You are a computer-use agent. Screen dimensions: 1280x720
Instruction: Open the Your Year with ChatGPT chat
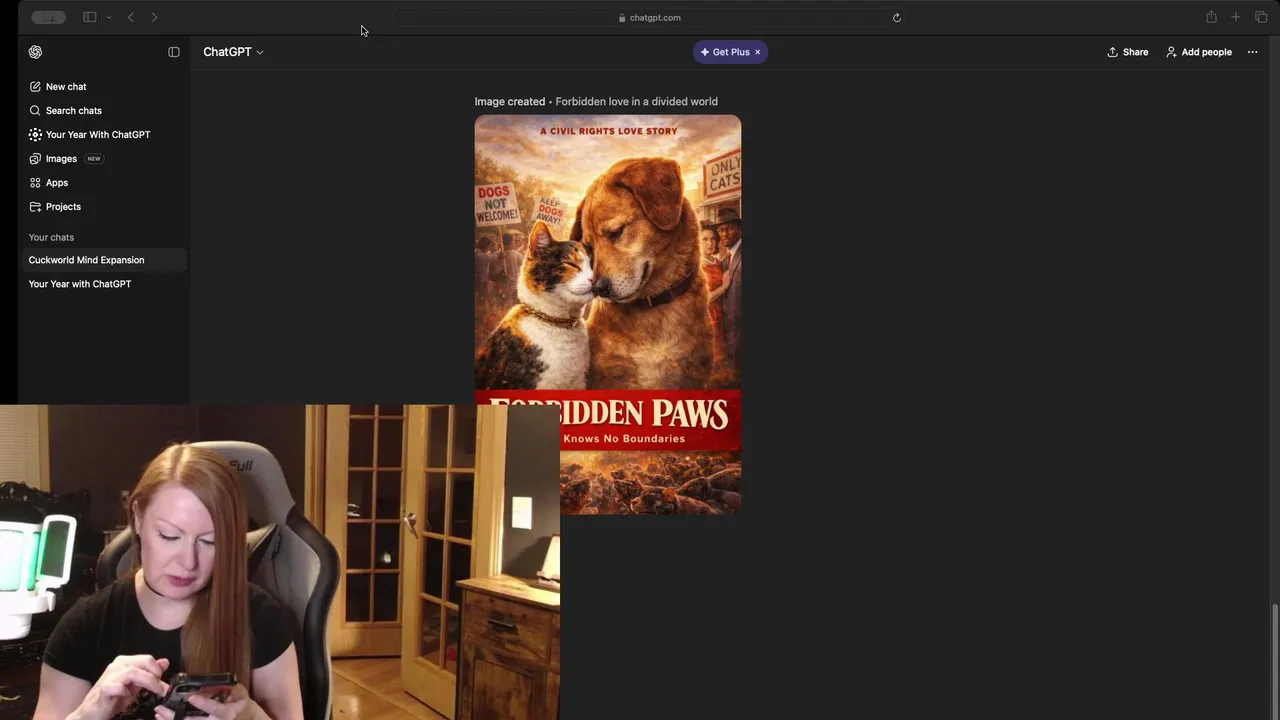(x=103, y=284)
